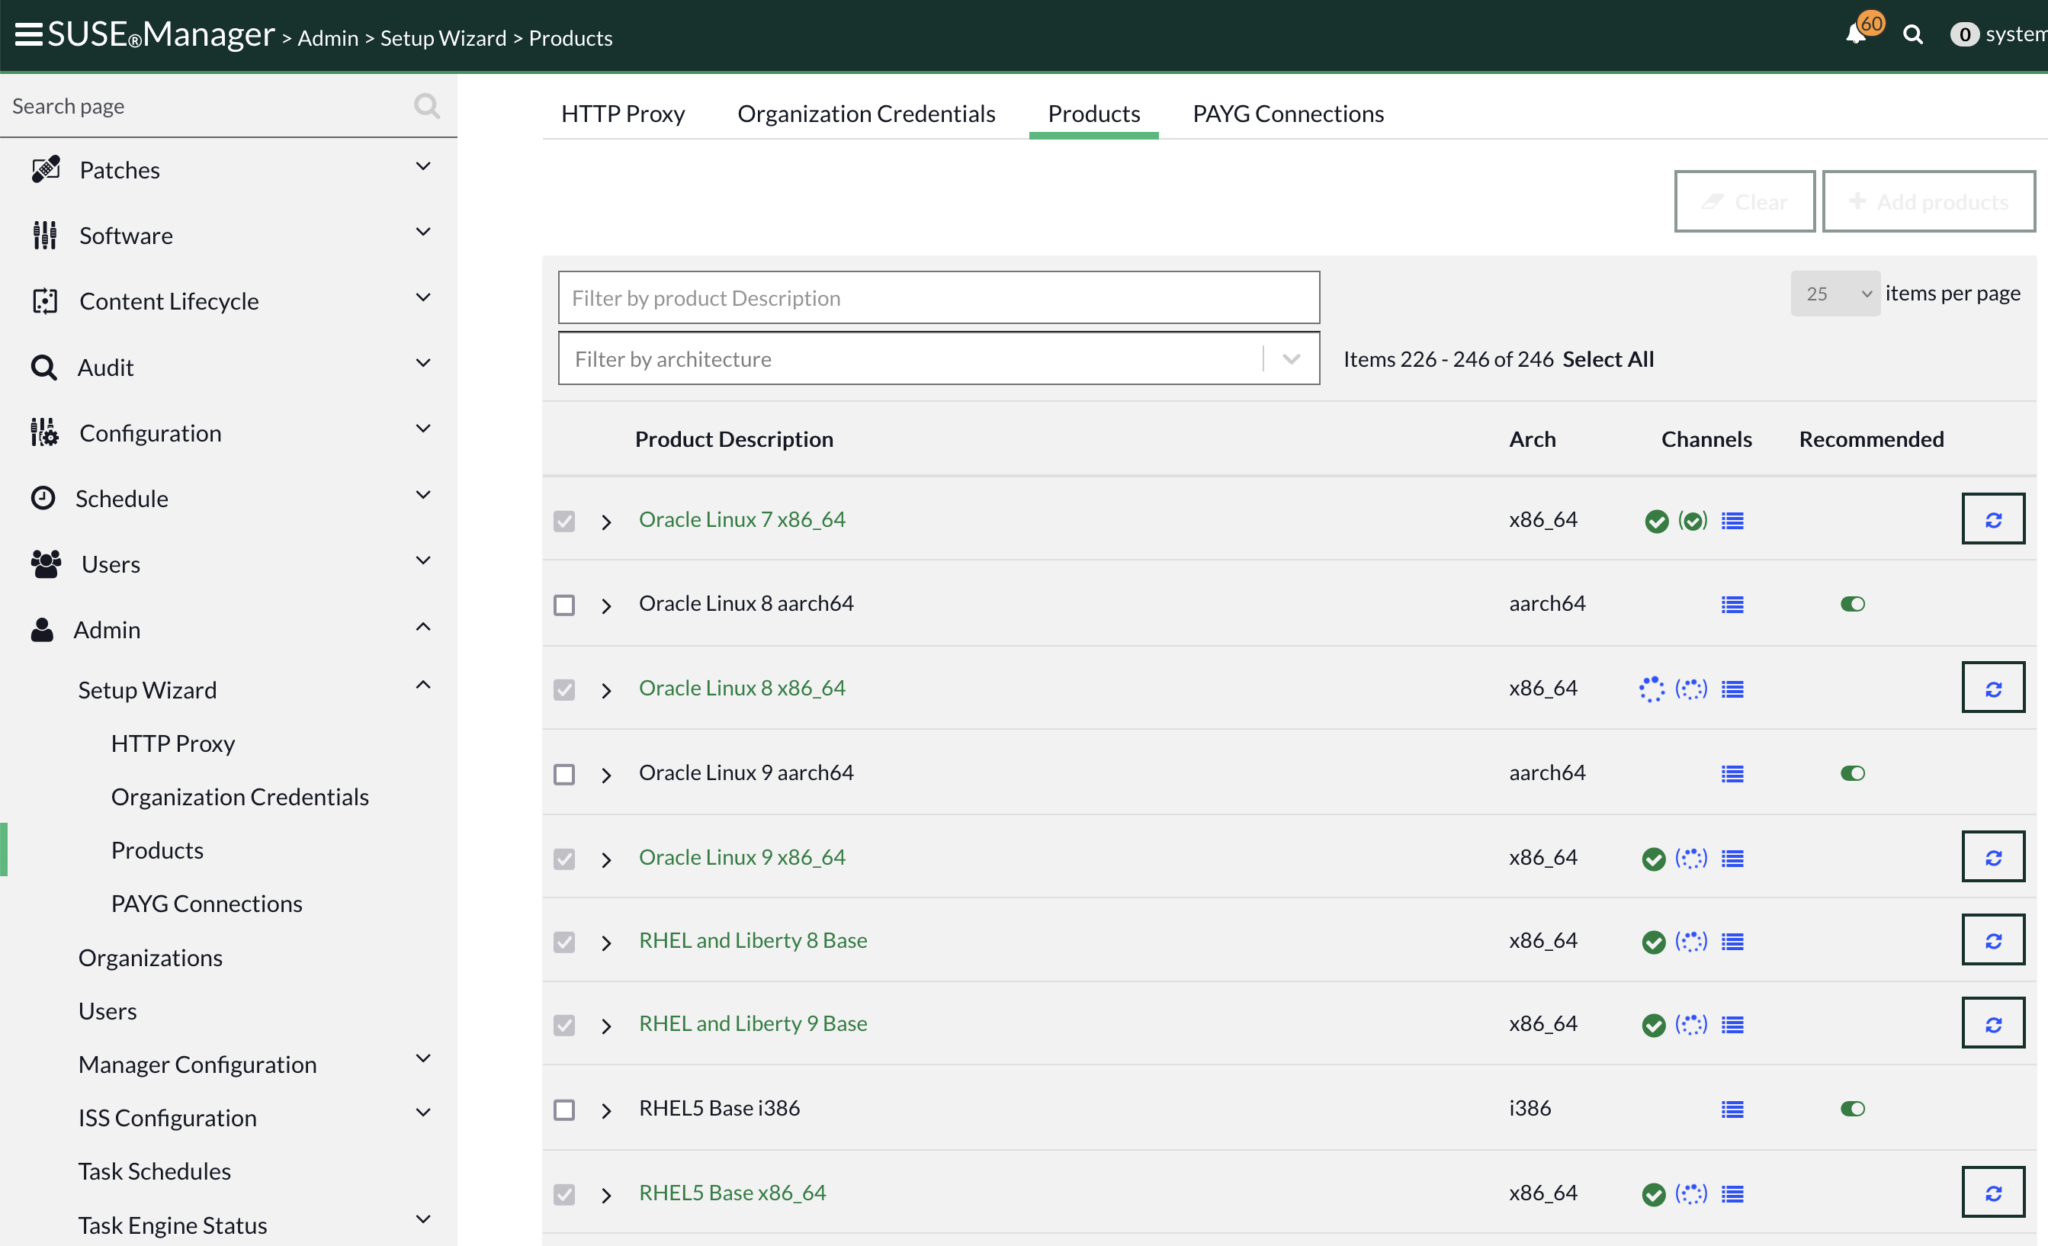Open RHEL and Liberty 8 Base link

coord(752,940)
